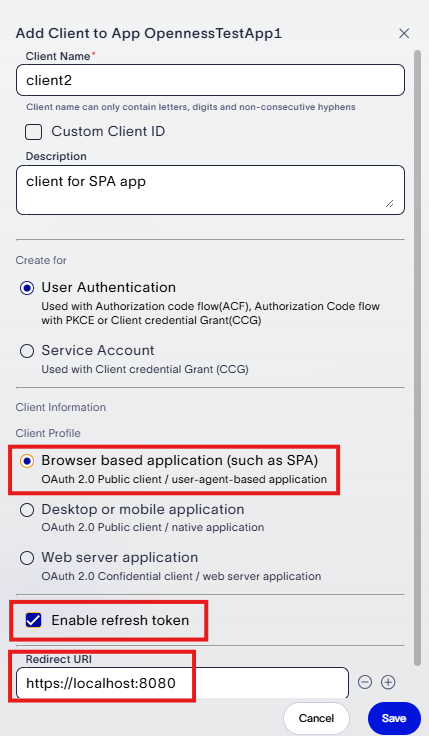The width and height of the screenshot is (429, 736).
Task: Choose Browser based application client profile
Action: 27,461
